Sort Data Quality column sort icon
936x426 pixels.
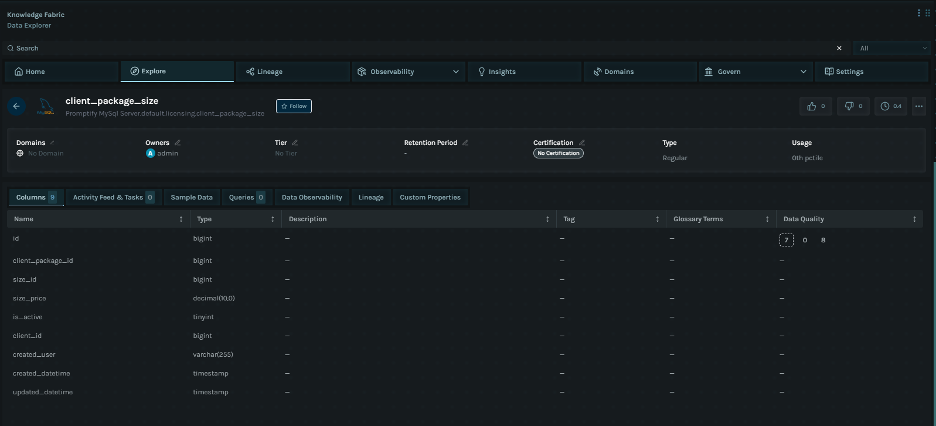pyautogui.click(x=914, y=220)
